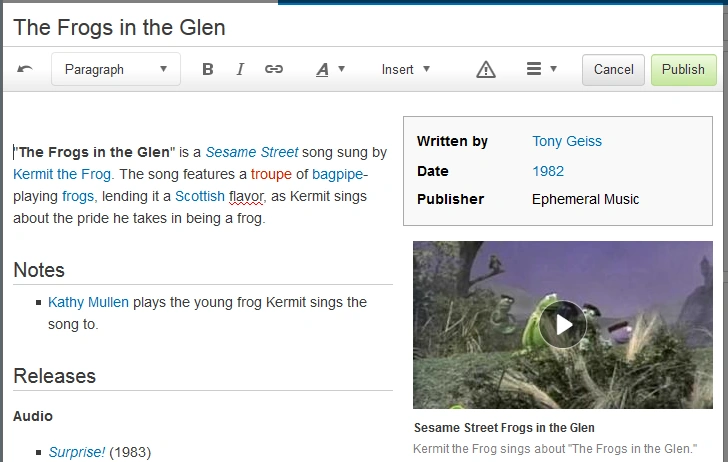The width and height of the screenshot is (728, 462).
Task: Expand the Insert menu
Action: (406, 69)
